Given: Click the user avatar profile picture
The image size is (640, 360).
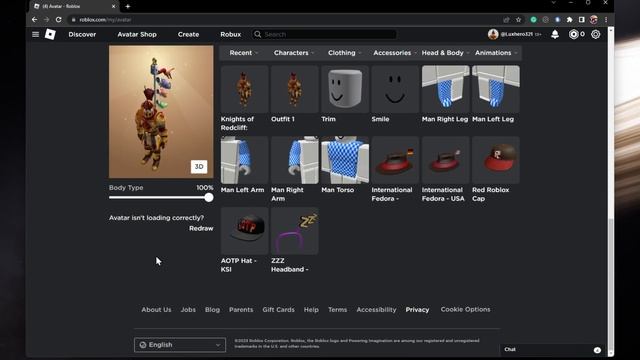Looking at the screenshot, I should pos(493,34).
